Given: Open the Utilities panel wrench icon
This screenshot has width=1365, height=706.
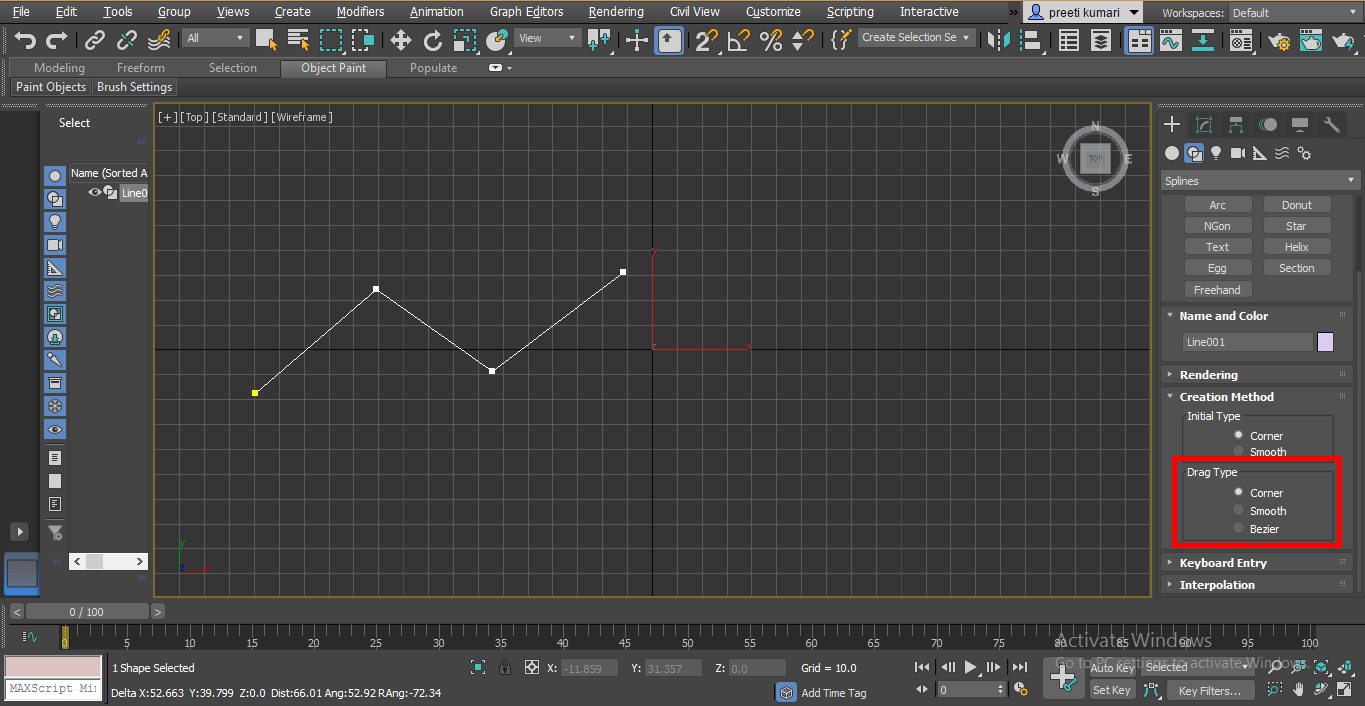Looking at the screenshot, I should pyautogui.click(x=1331, y=124).
